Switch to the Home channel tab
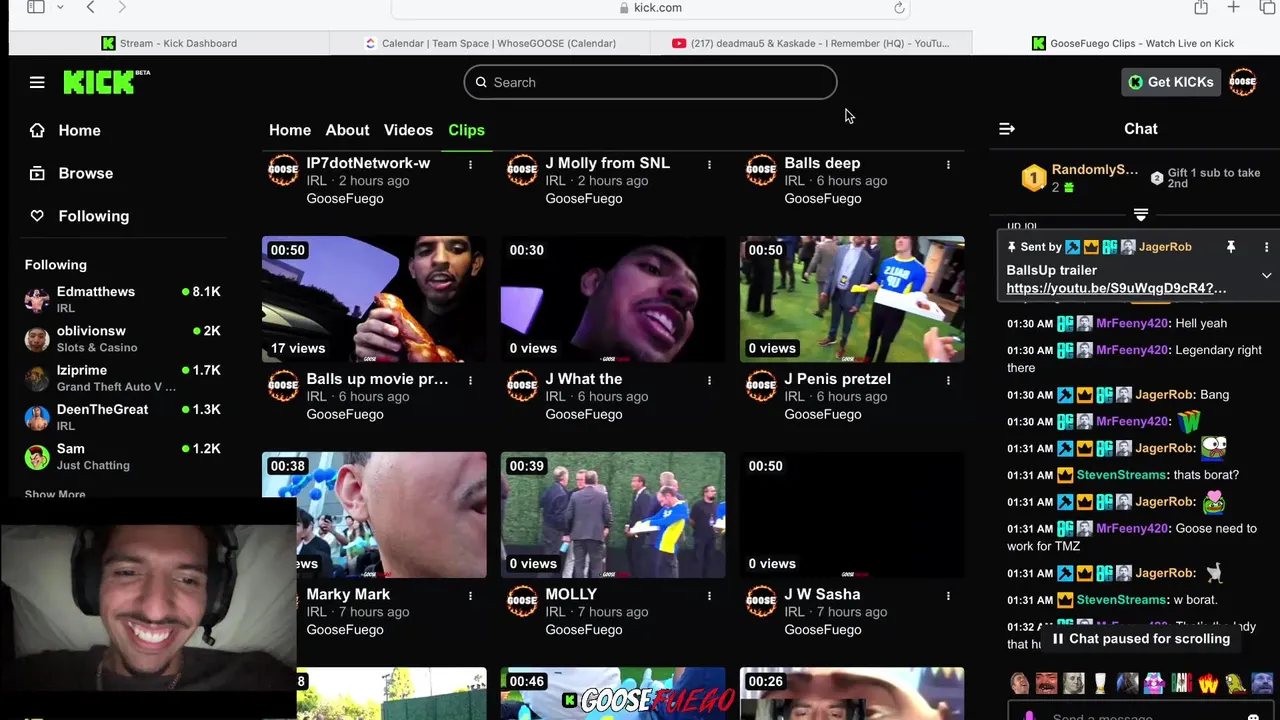This screenshot has height=720, width=1280. pos(290,130)
